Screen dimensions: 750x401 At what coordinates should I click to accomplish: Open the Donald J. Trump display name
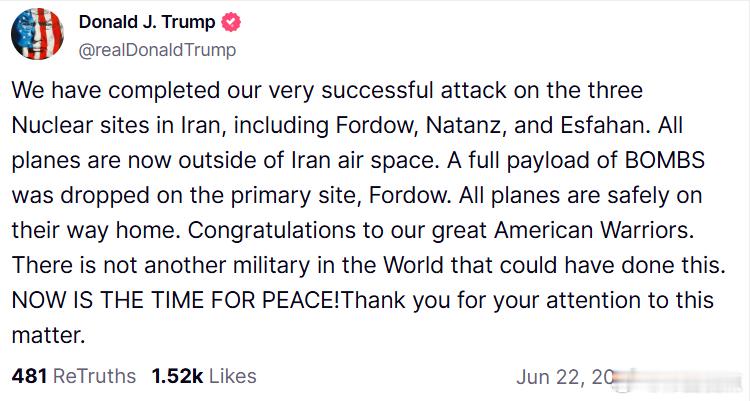147,22
